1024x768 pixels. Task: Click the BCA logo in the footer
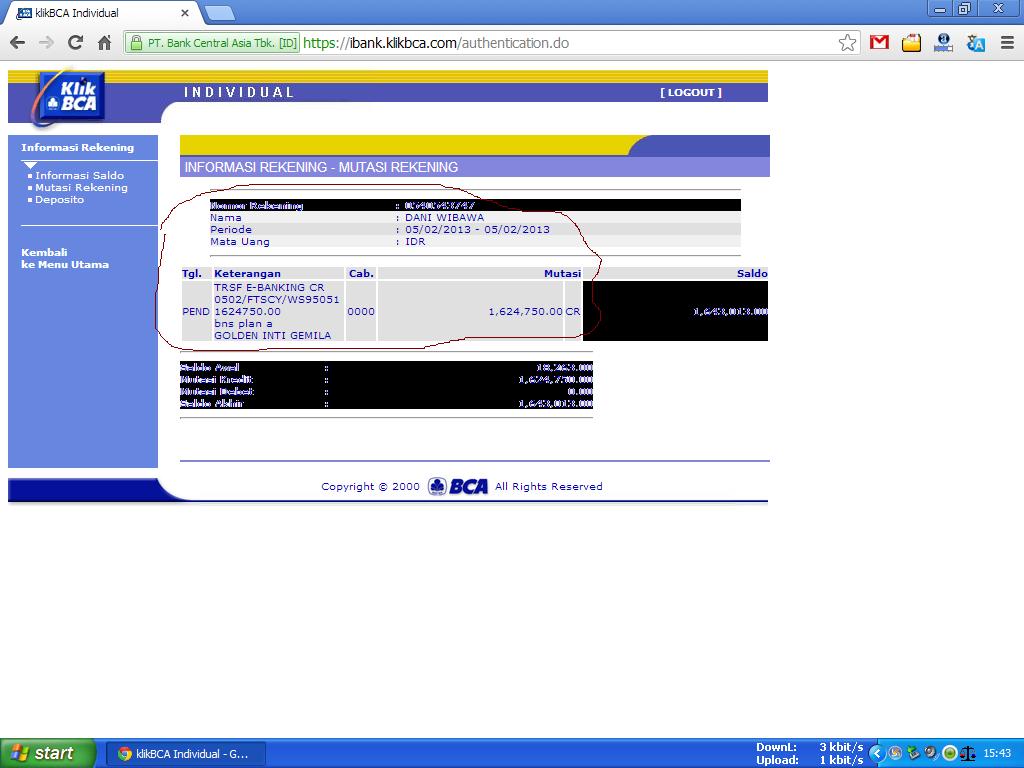pyautogui.click(x=458, y=487)
